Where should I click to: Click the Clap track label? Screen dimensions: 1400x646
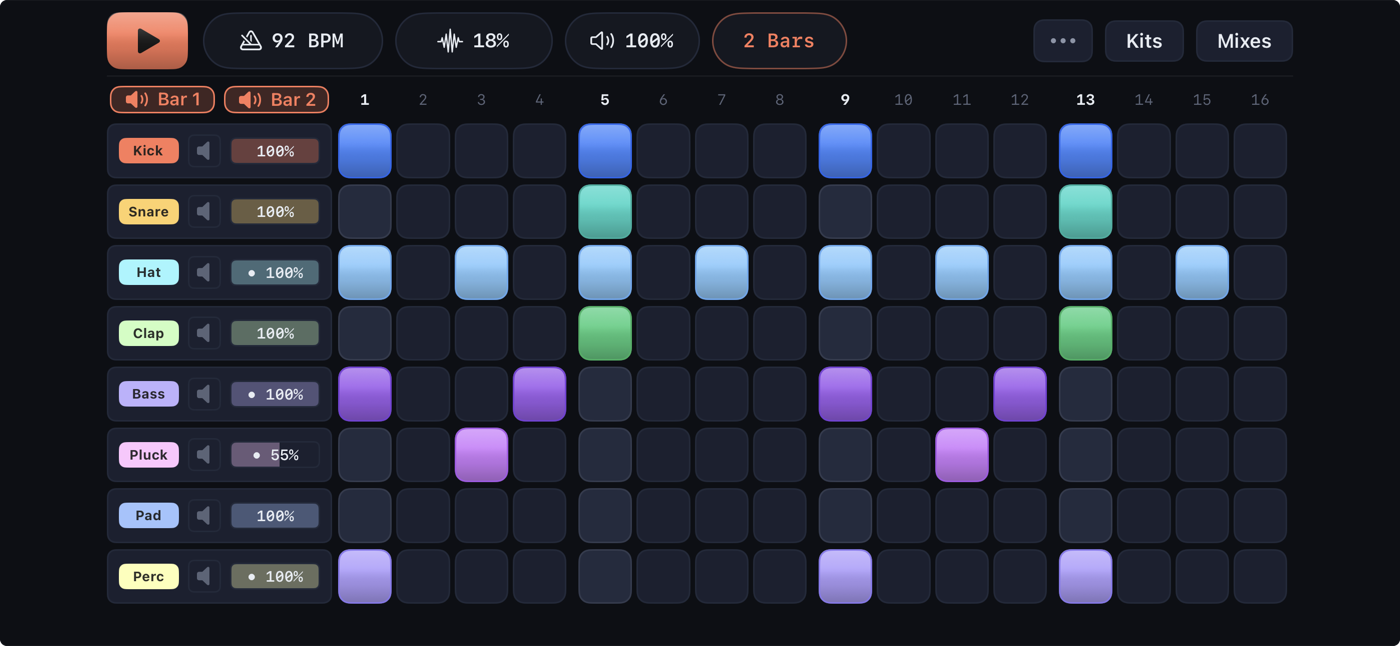[x=148, y=333]
